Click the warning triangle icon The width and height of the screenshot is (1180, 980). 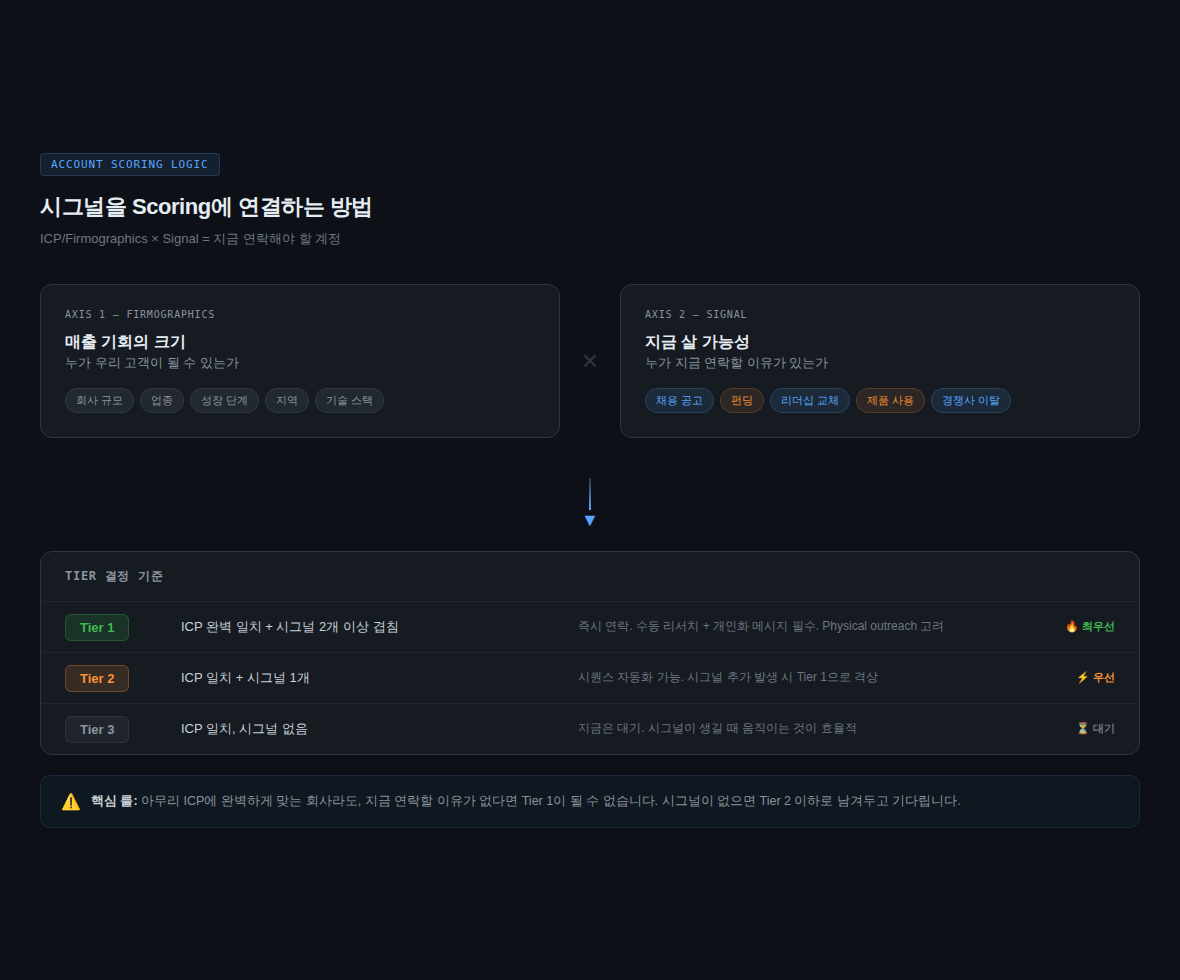[x=71, y=801]
